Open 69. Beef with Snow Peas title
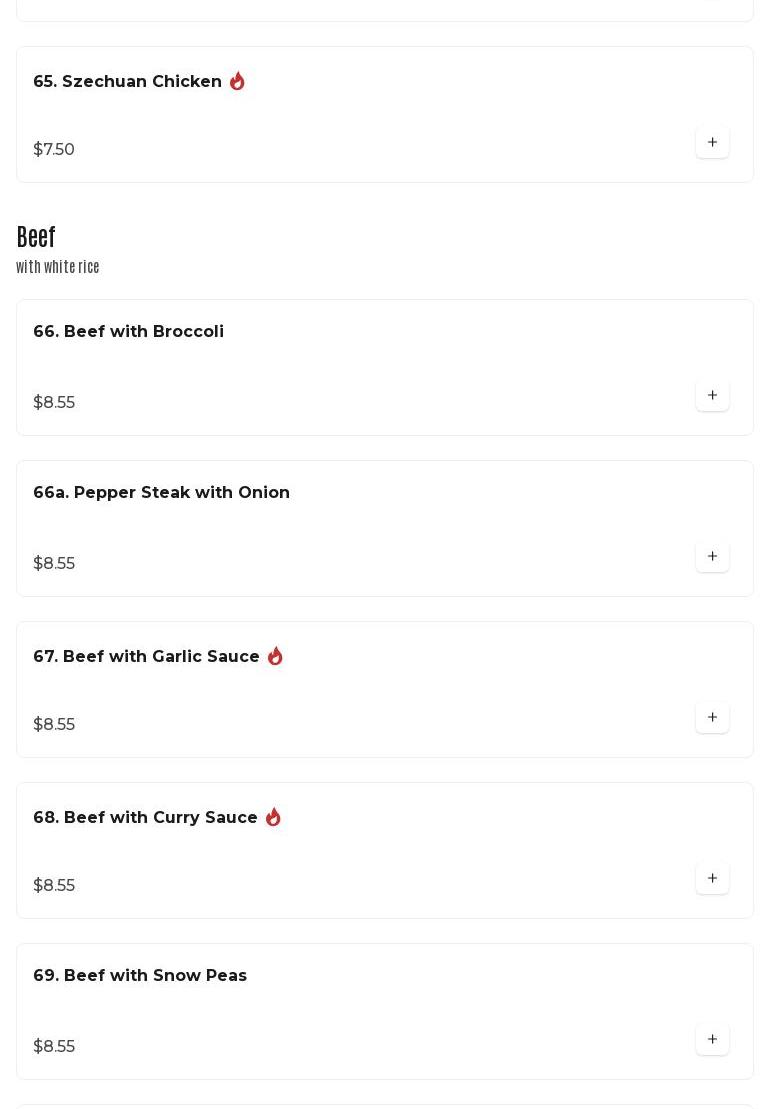The width and height of the screenshot is (770, 1109). (140, 975)
